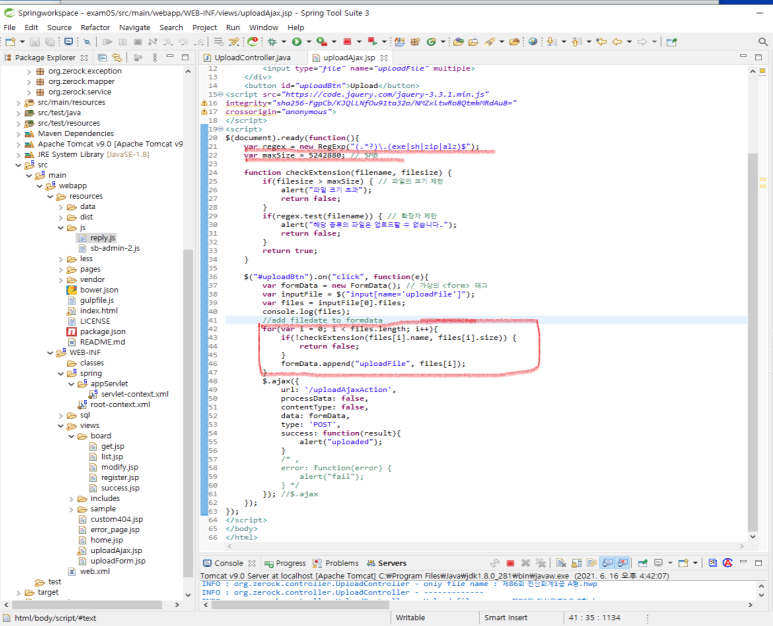Click Open Console icon

683,563
